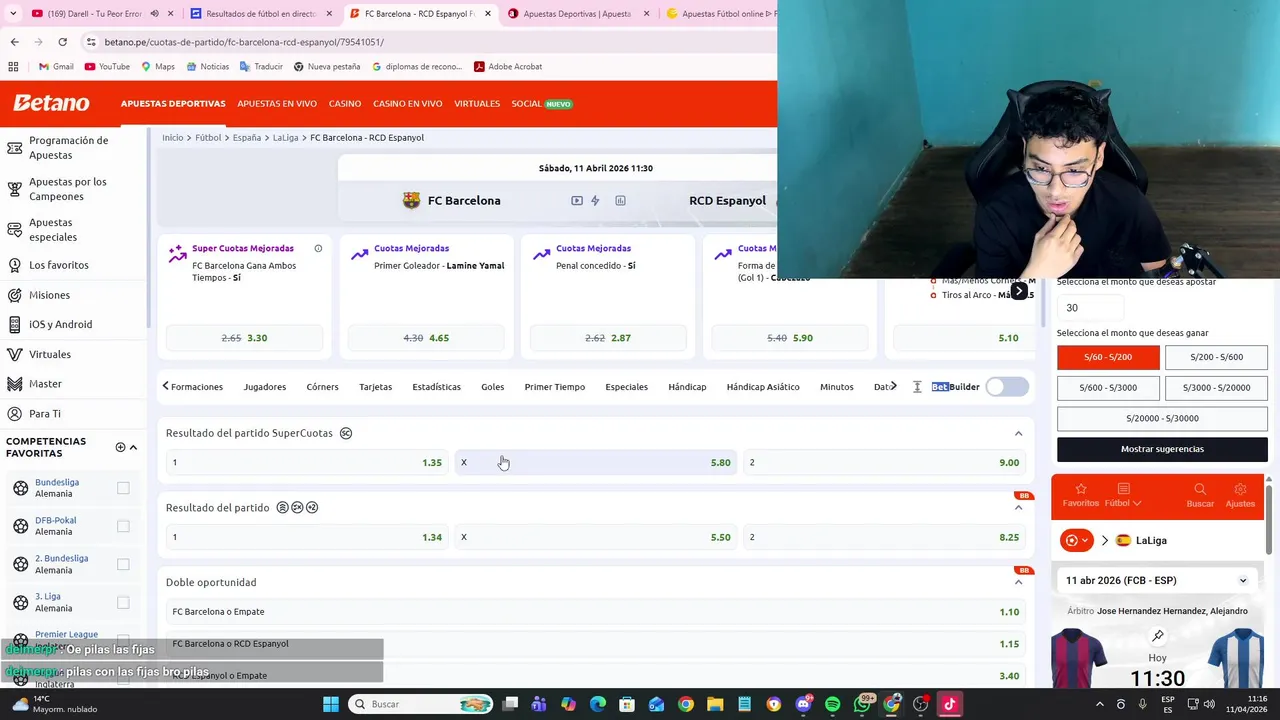The height and width of the screenshot is (720, 1280).
Task: Click the SuperCuotas badge icon next to title
Action: click(346, 433)
